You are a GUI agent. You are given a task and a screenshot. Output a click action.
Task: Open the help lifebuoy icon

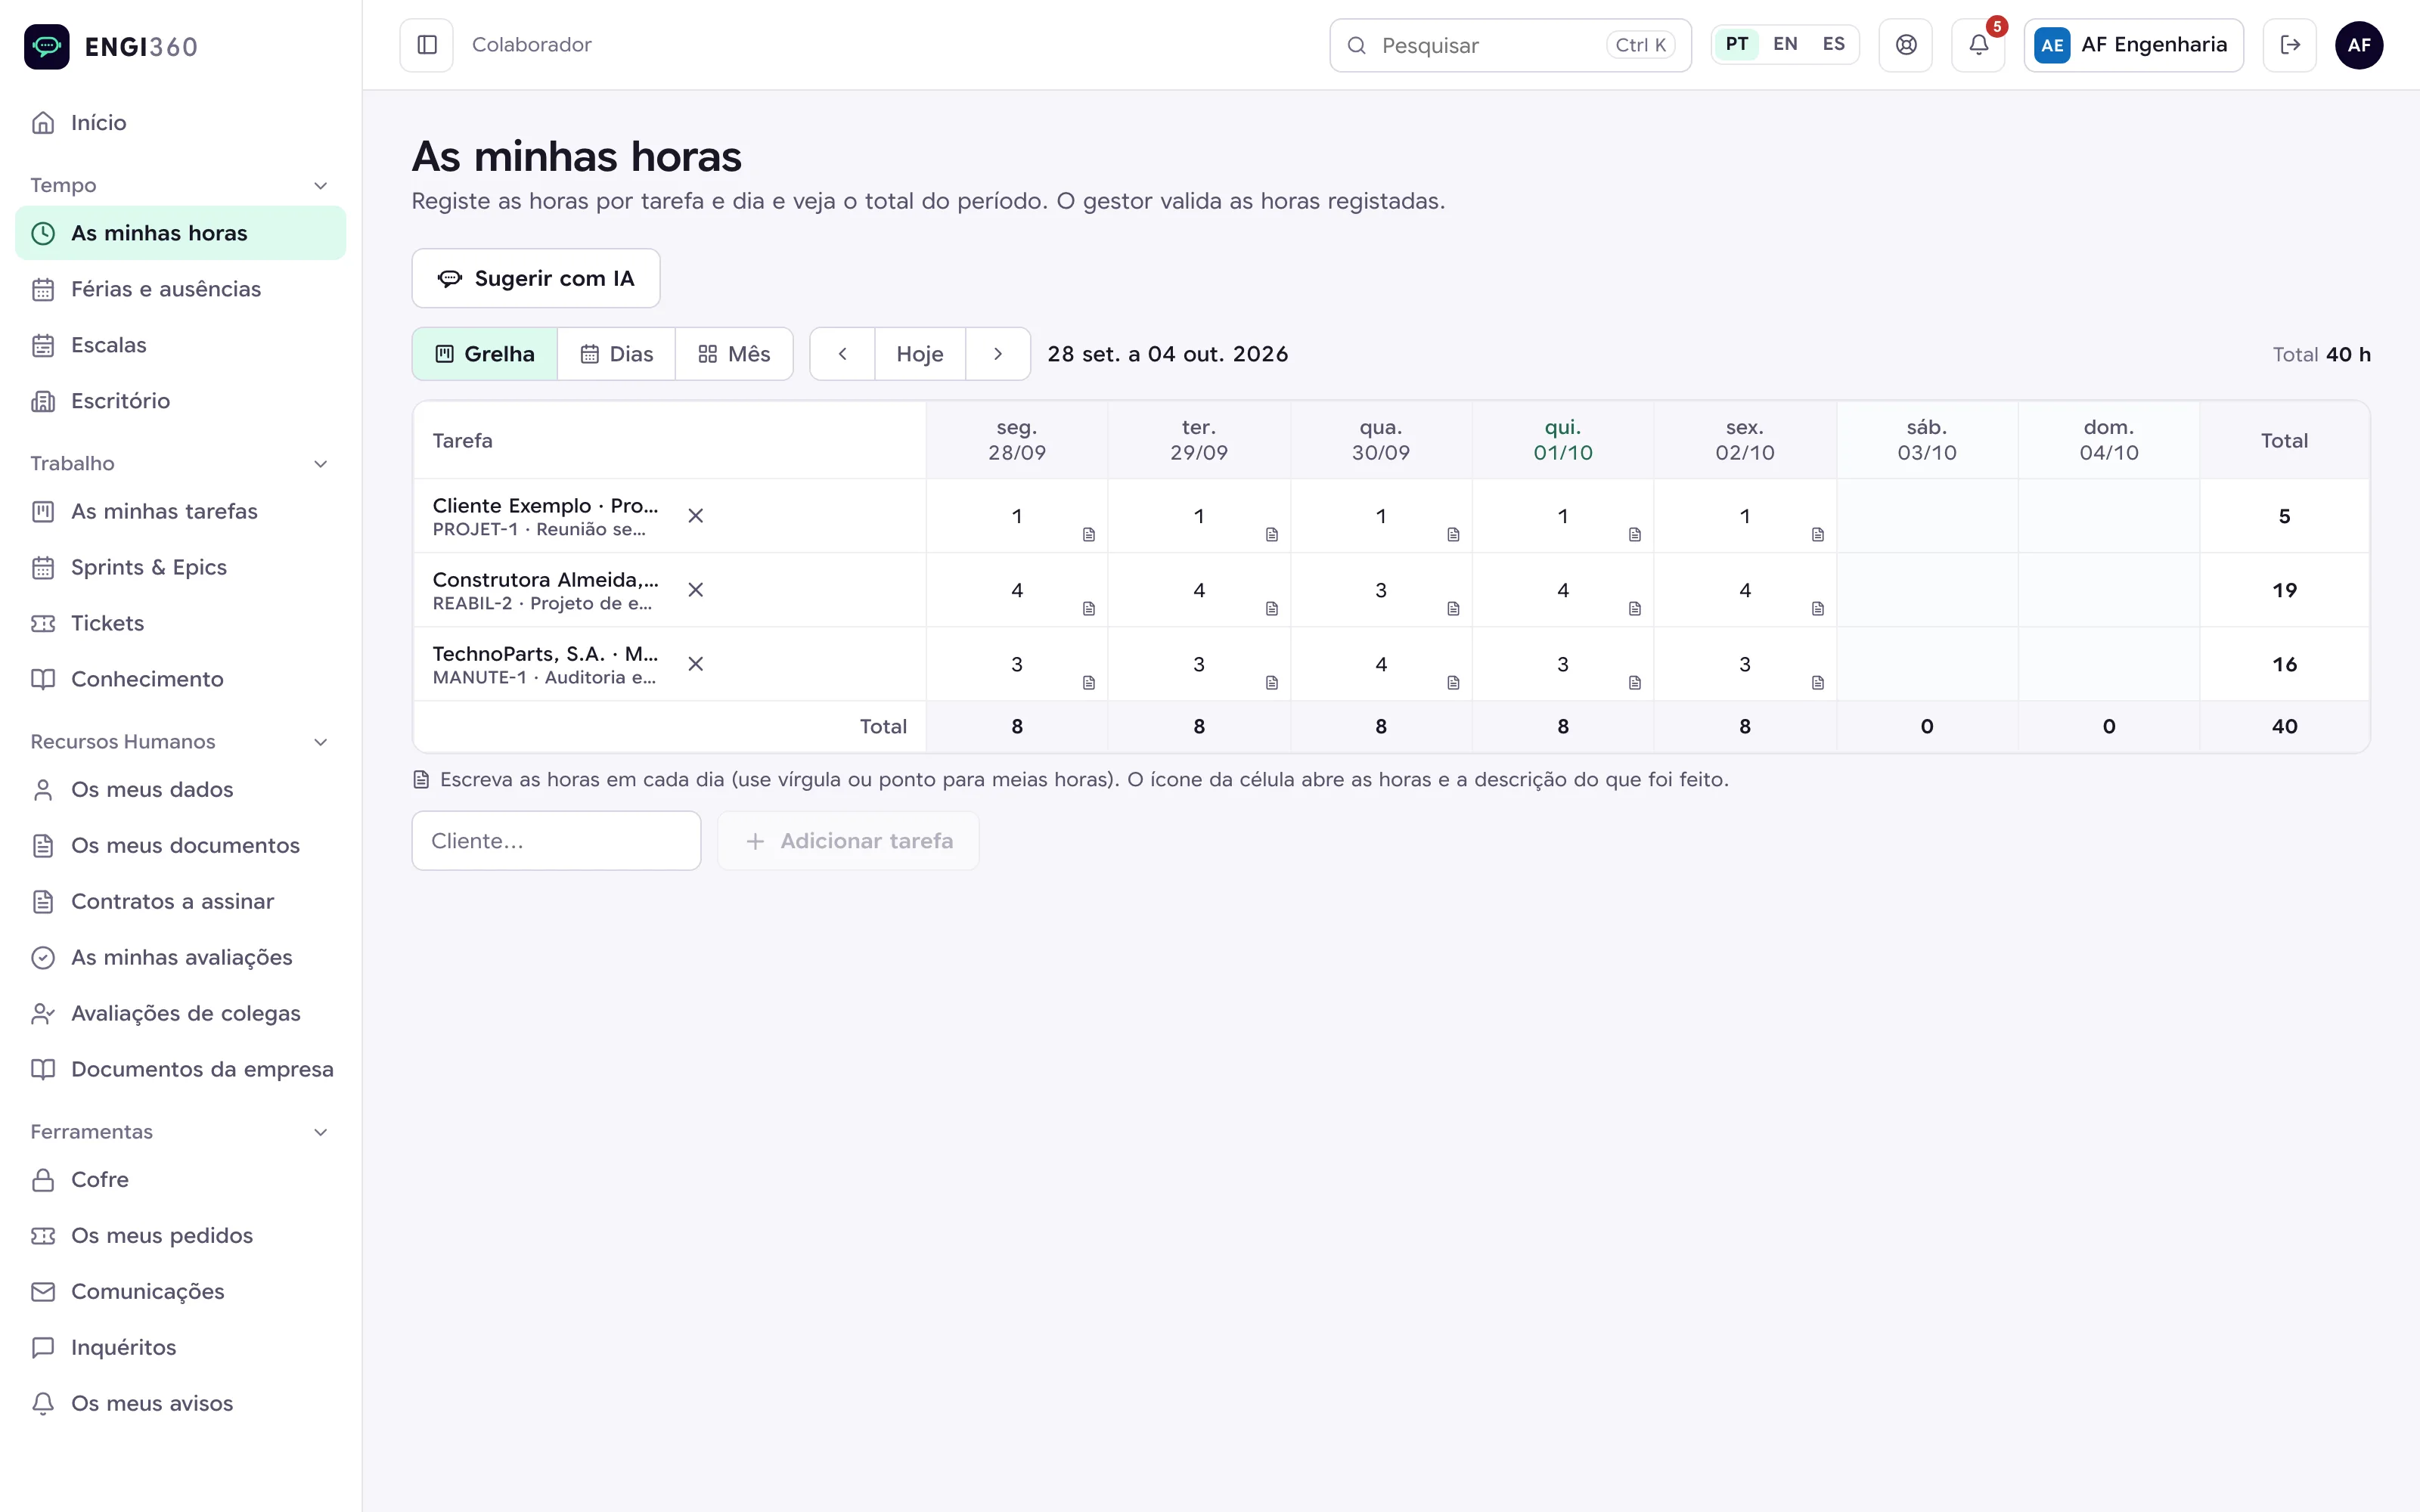pyautogui.click(x=1906, y=45)
